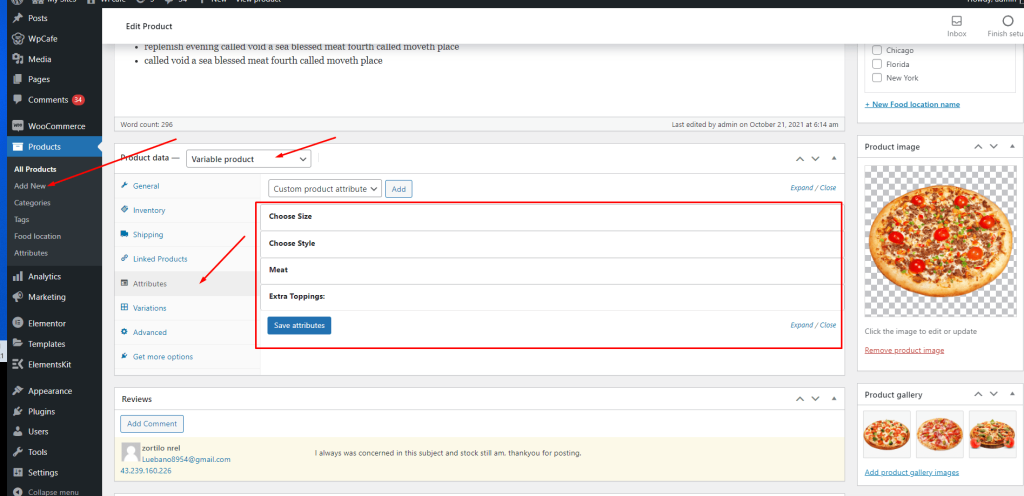The image size is (1024, 496).
Task: Click the Add Comment button
Action: pos(152,424)
